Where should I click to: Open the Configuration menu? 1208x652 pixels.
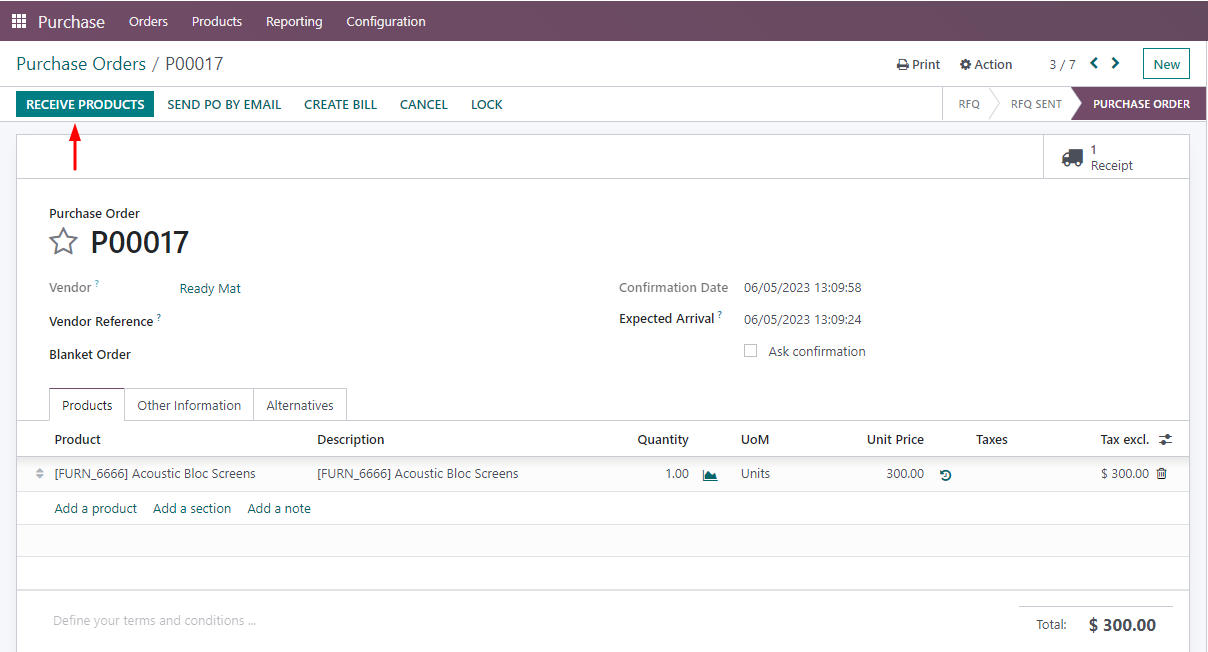pos(386,21)
